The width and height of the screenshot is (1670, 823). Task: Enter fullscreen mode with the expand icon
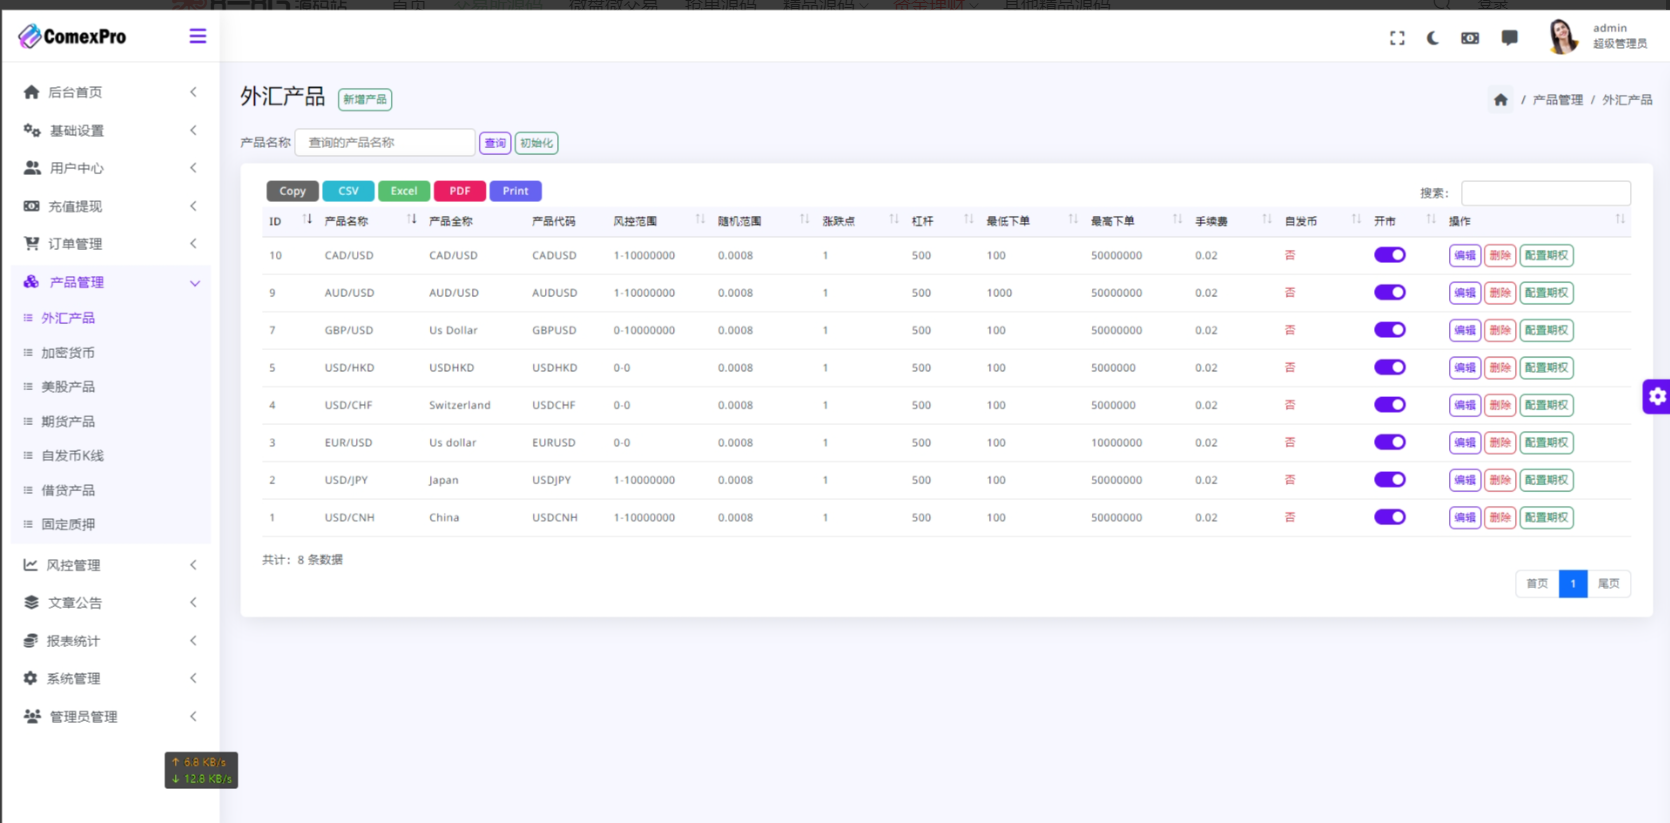pos(1397,38)
